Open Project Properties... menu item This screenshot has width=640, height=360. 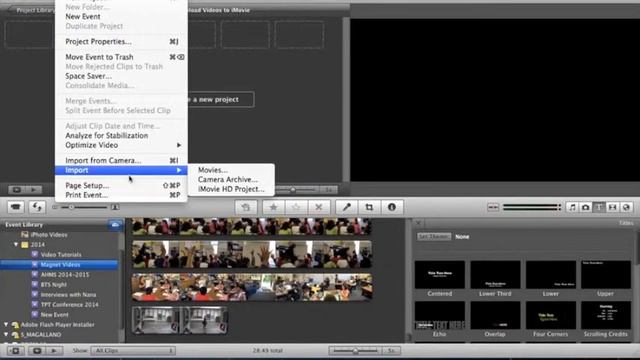pos(121,41)
